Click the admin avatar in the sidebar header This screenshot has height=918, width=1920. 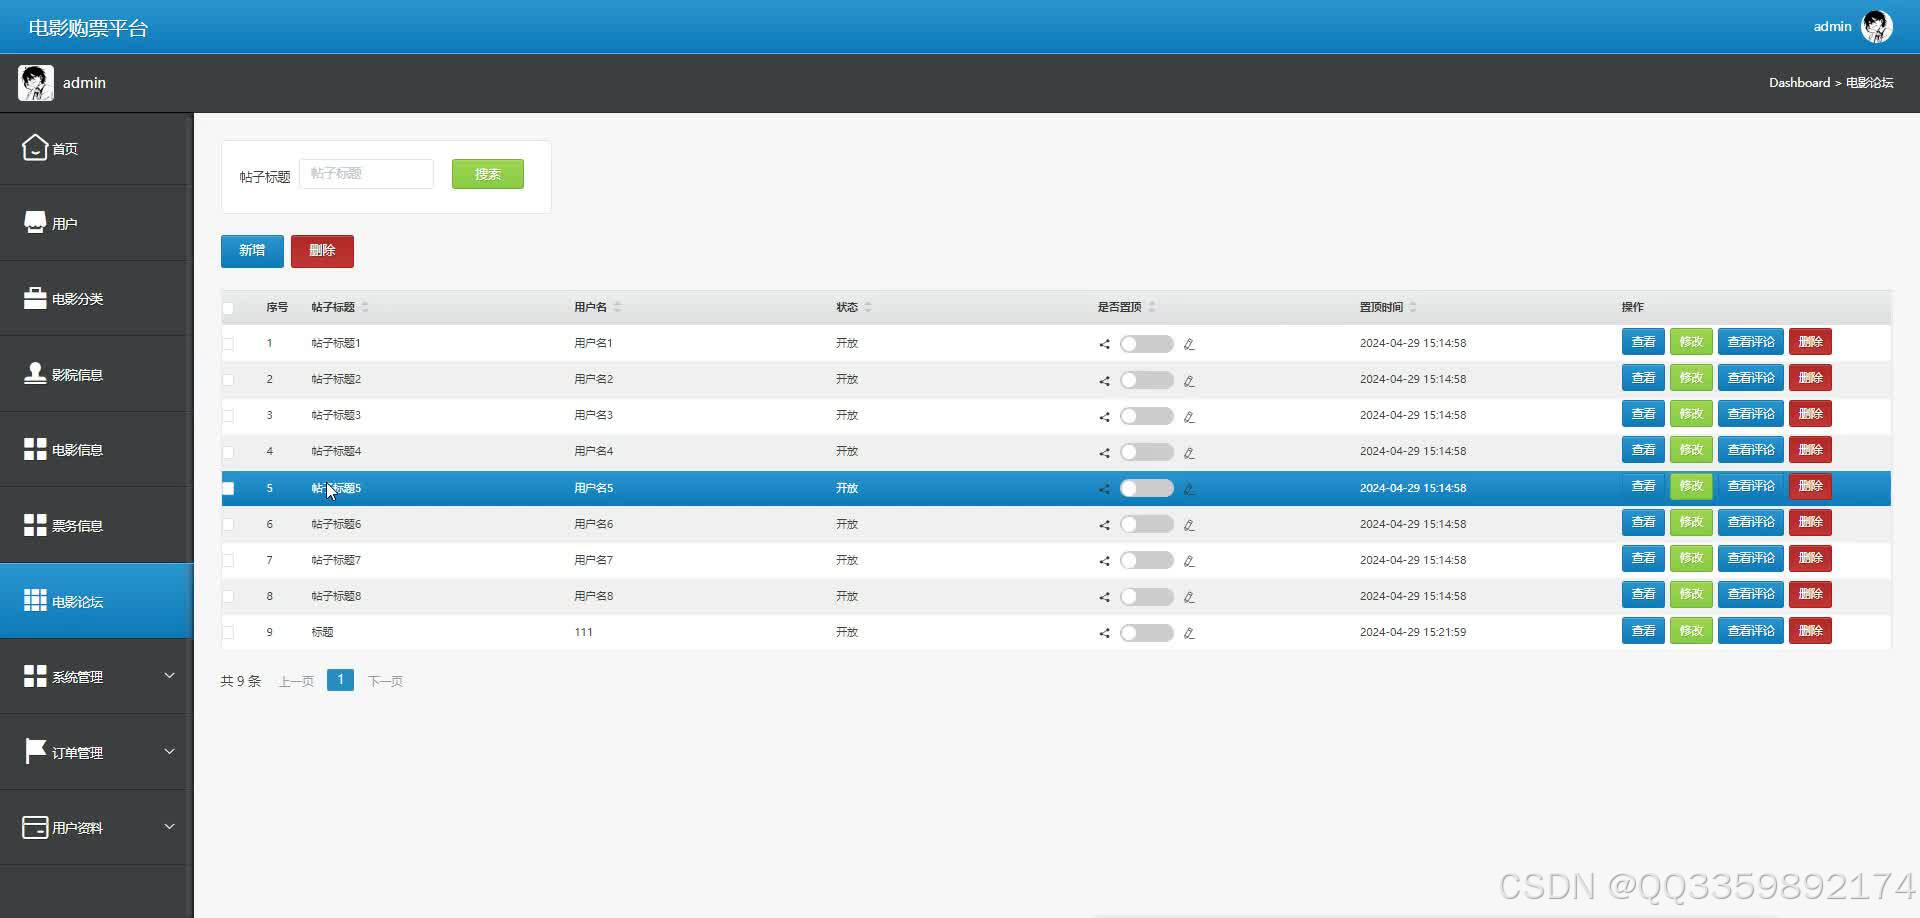tap(36, 82)
